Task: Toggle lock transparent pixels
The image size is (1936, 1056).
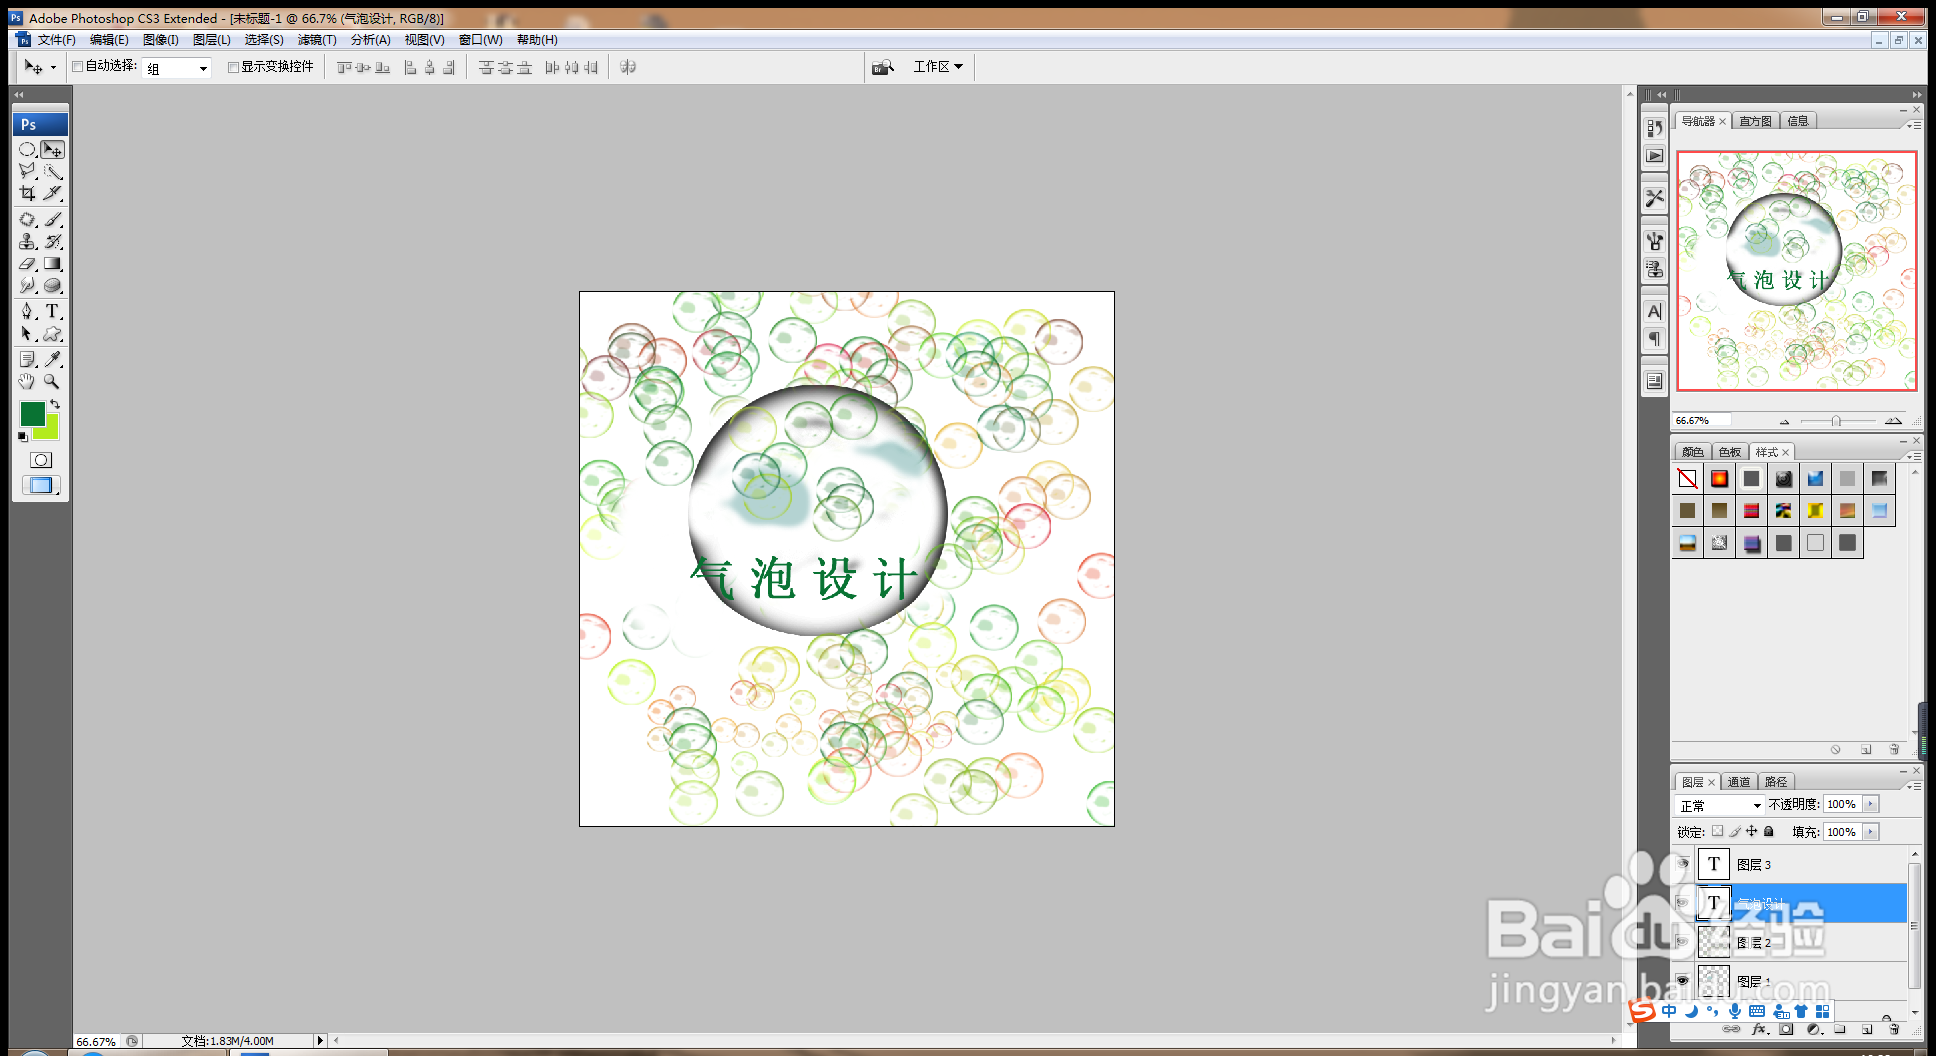Action: 1717,831
